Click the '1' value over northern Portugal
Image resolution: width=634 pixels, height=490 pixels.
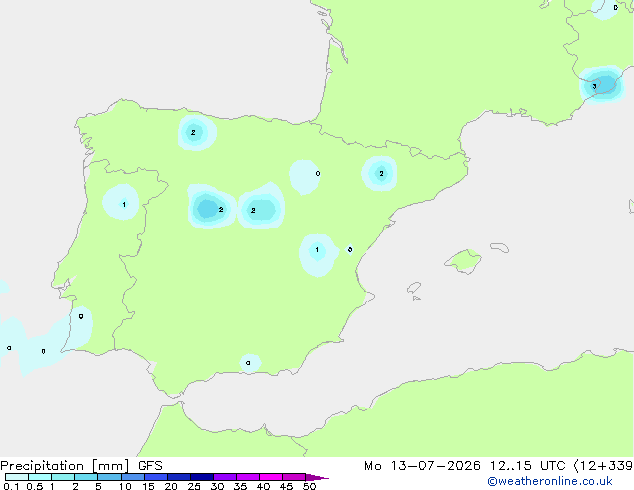124,205
